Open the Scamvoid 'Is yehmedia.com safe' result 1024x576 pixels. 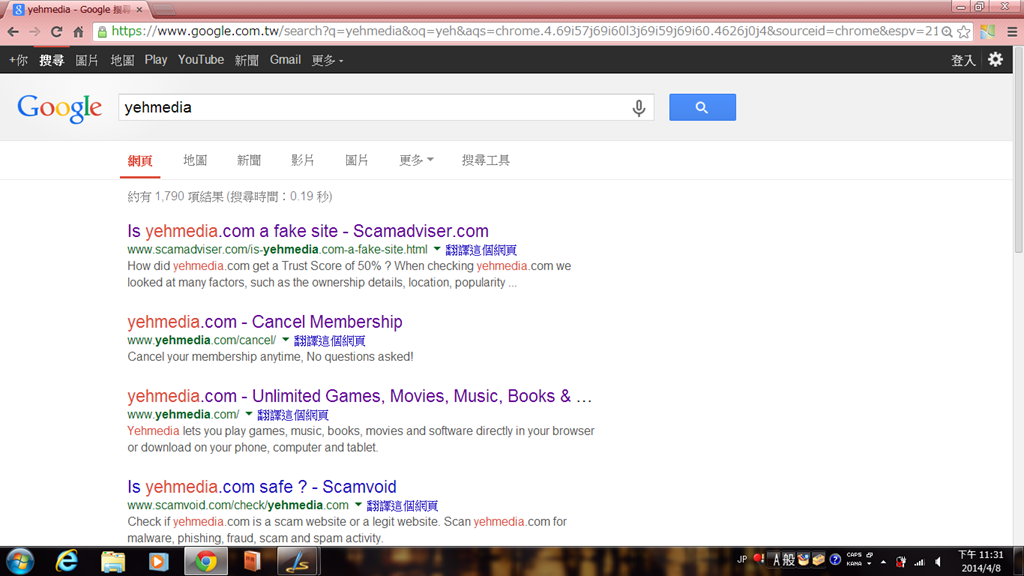point(262,487)
